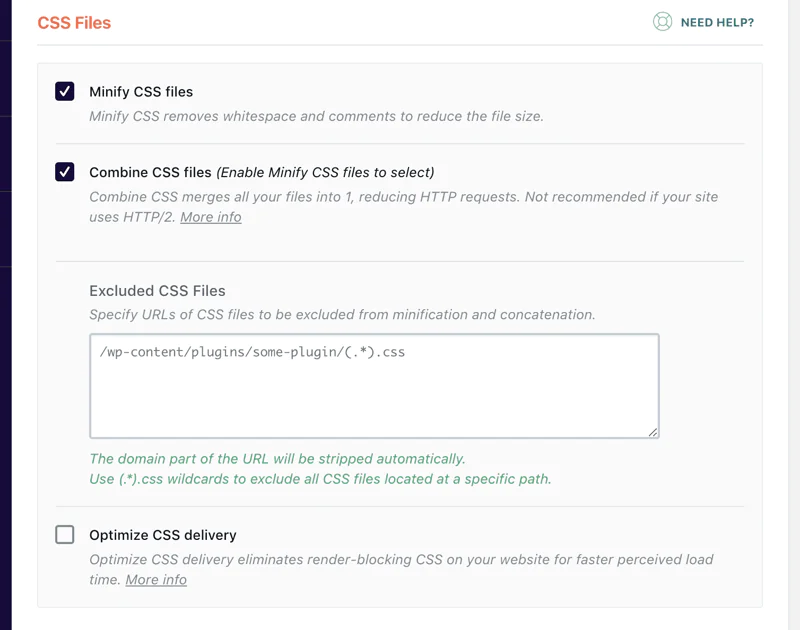Click the Combine CSS files label text
The height and width of the screenshot is (630, 800).
pyautogui.click(x=150, y=172)
